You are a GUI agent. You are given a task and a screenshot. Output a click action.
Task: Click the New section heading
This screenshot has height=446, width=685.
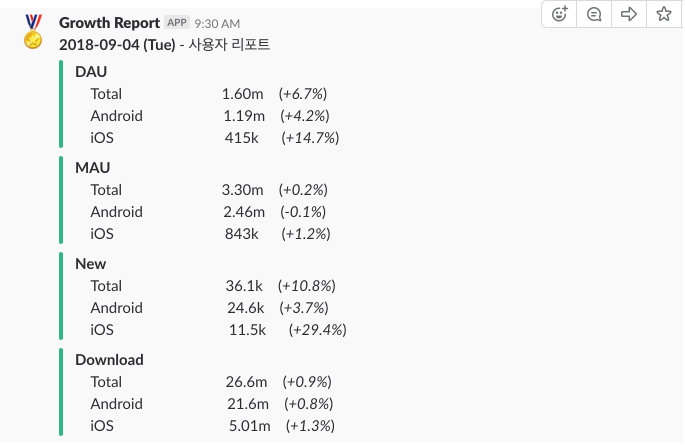point(90,264)
